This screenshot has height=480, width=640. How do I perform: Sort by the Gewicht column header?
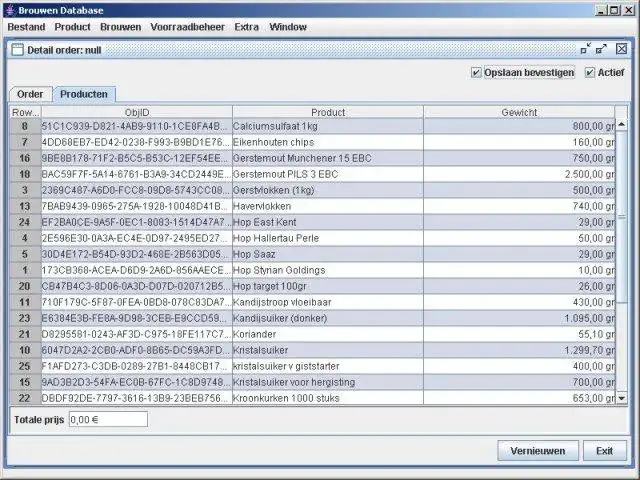[x=519, y=112]
